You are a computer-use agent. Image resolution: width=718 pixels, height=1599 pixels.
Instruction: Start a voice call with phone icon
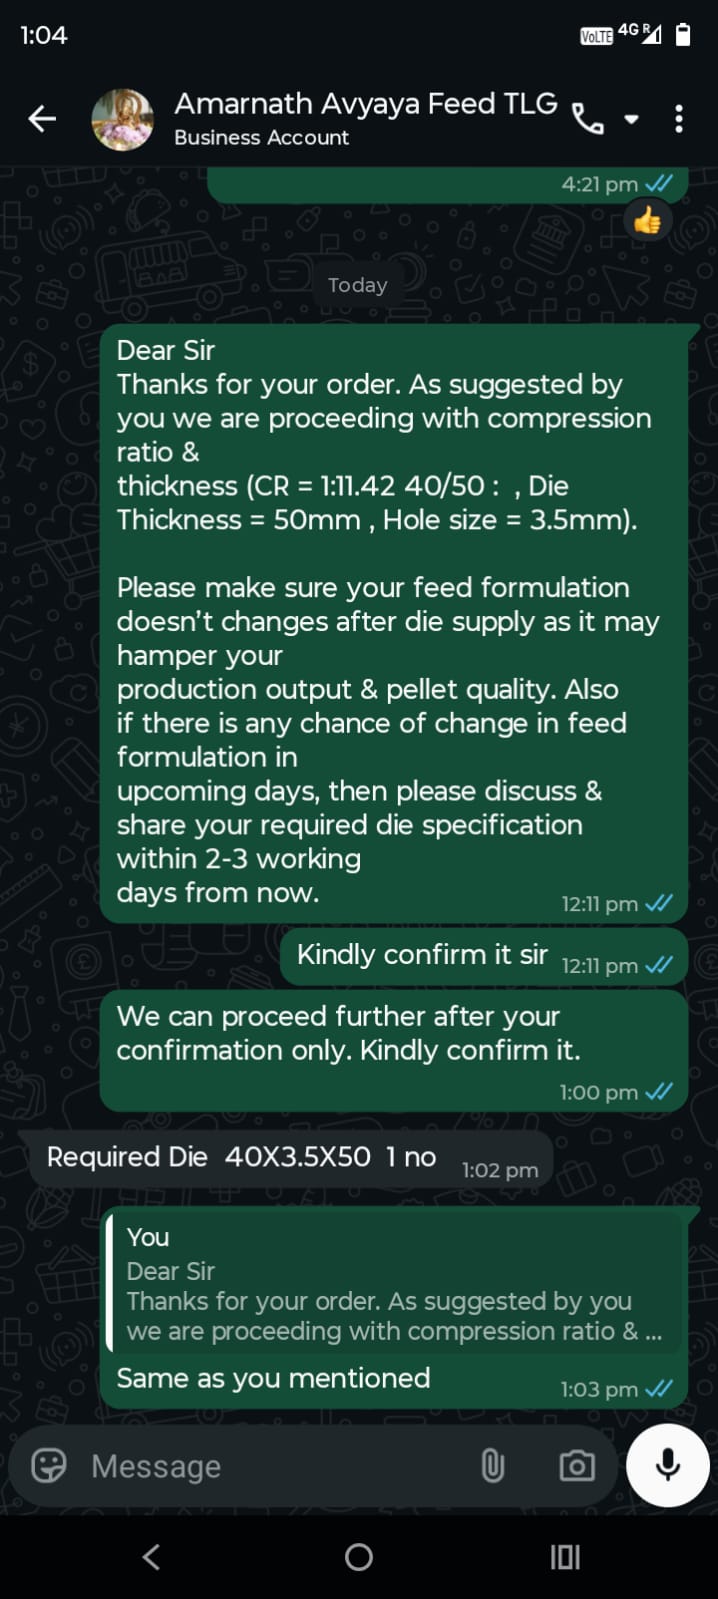coord(587,120)
